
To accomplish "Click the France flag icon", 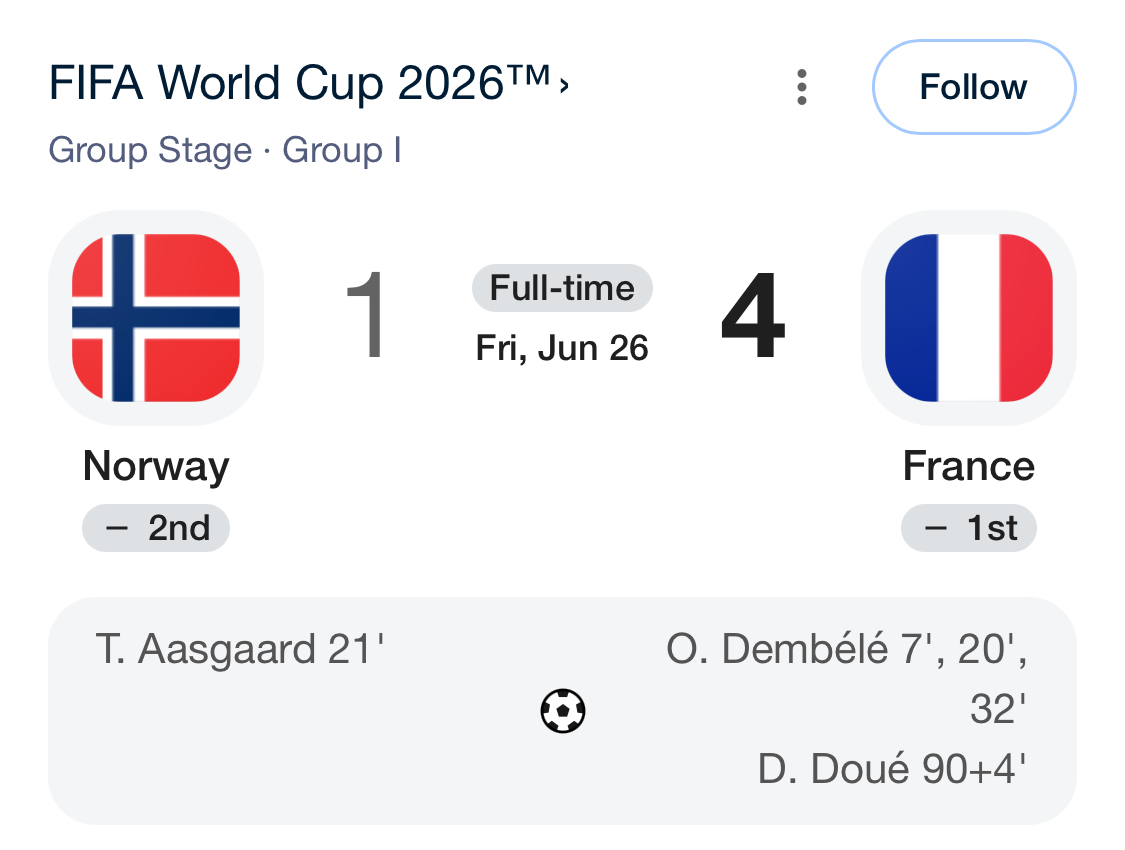I will click(x=969, y=318).
